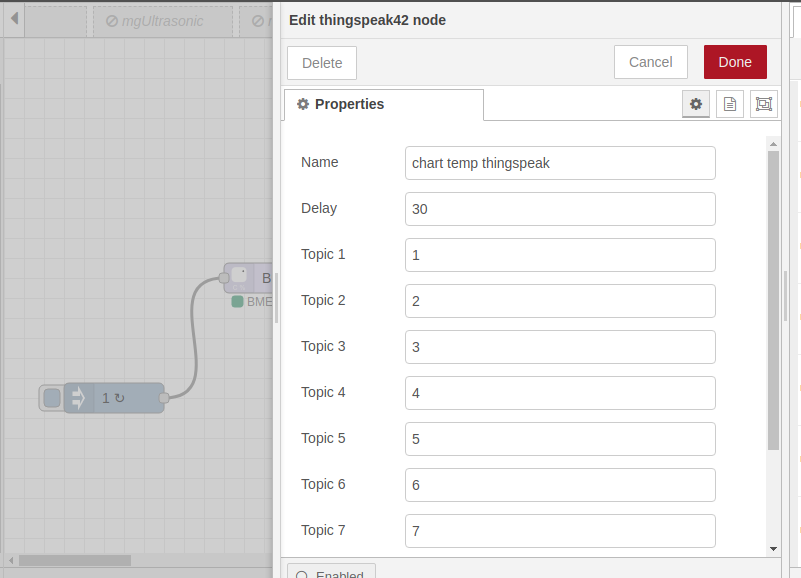Select the mgUltrasonic flow tab
This screenshot has width=801, height=578.
click(x=163, y=20)
